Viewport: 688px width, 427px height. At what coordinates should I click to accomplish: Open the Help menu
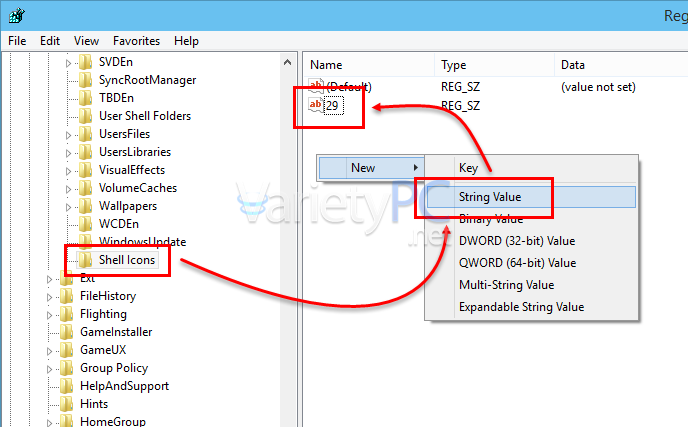(x=186, y=41)
